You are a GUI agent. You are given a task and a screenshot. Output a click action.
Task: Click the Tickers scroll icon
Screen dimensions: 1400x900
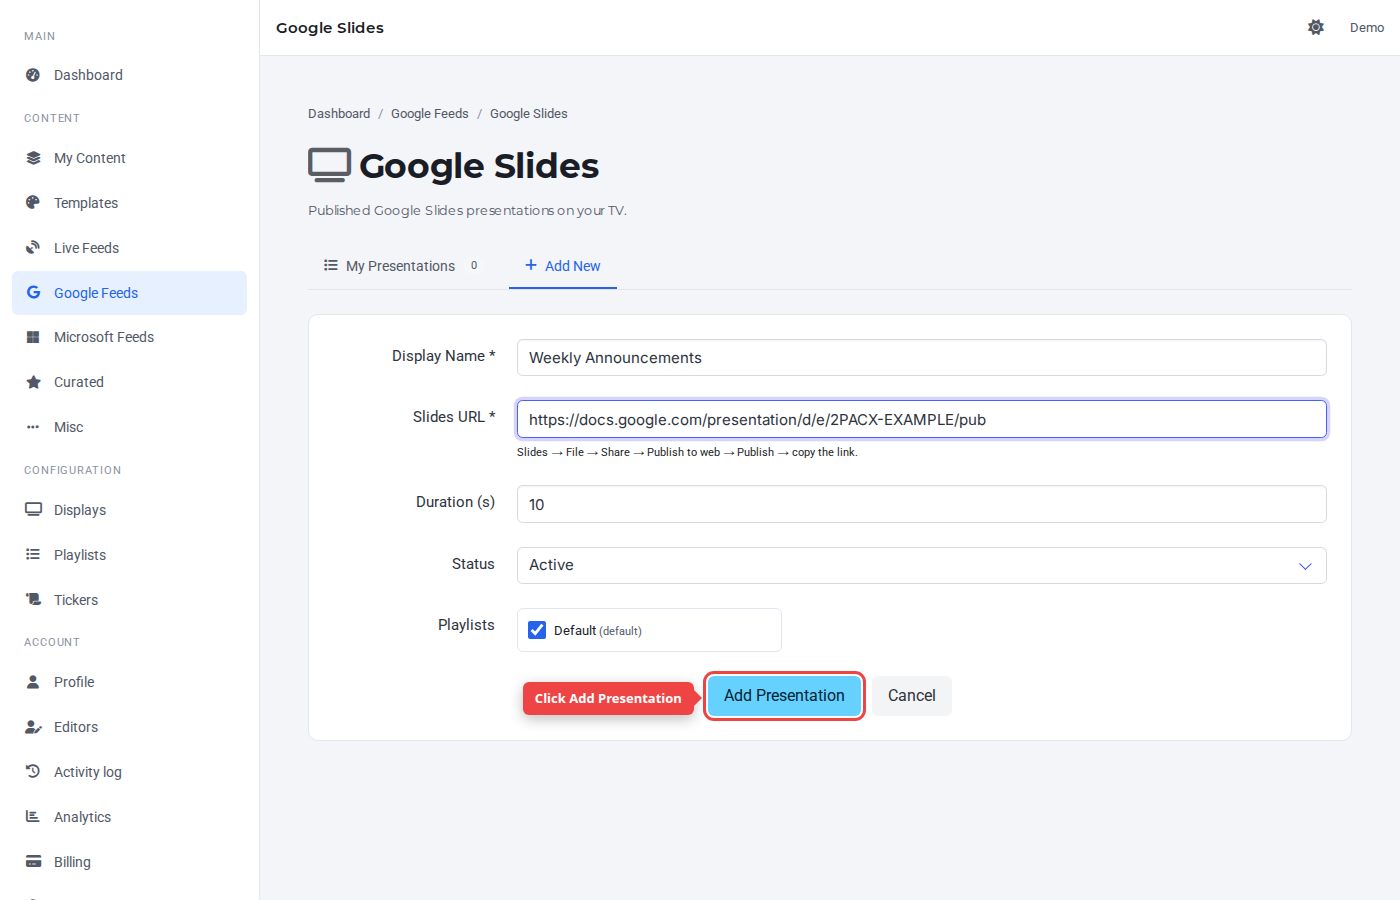coord(33,600)
